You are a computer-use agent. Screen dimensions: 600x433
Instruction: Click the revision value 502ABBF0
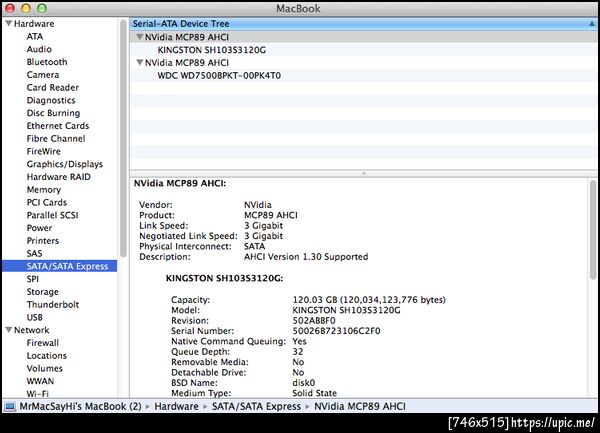(x=314, y=321)
